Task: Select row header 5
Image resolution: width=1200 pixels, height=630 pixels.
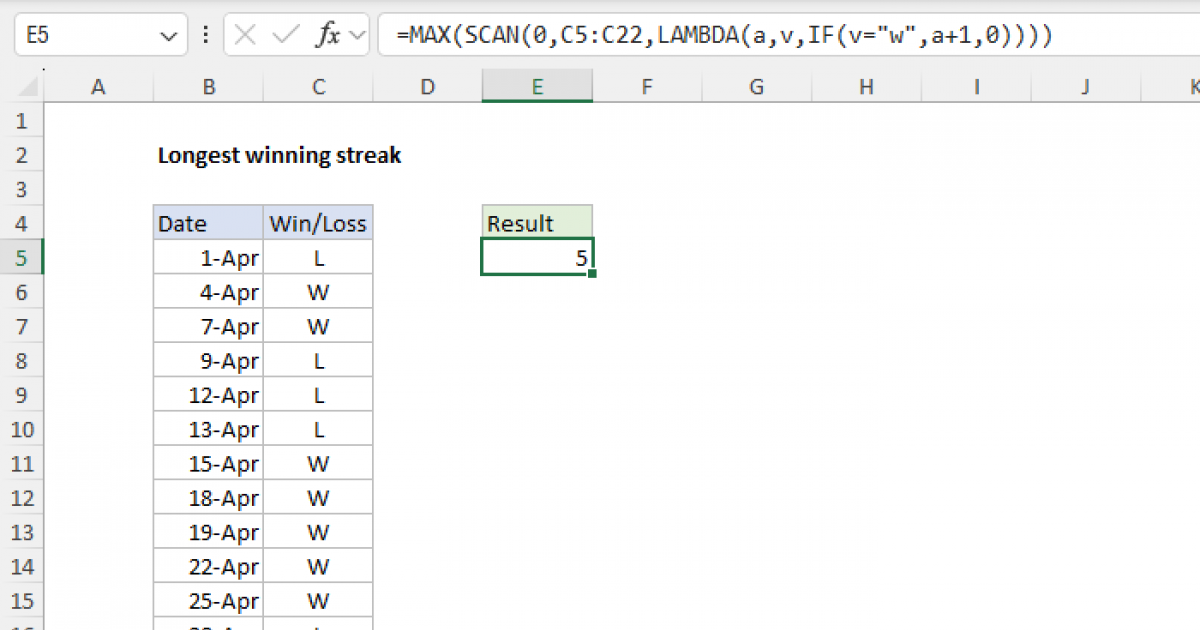Action: click(22, 258)
